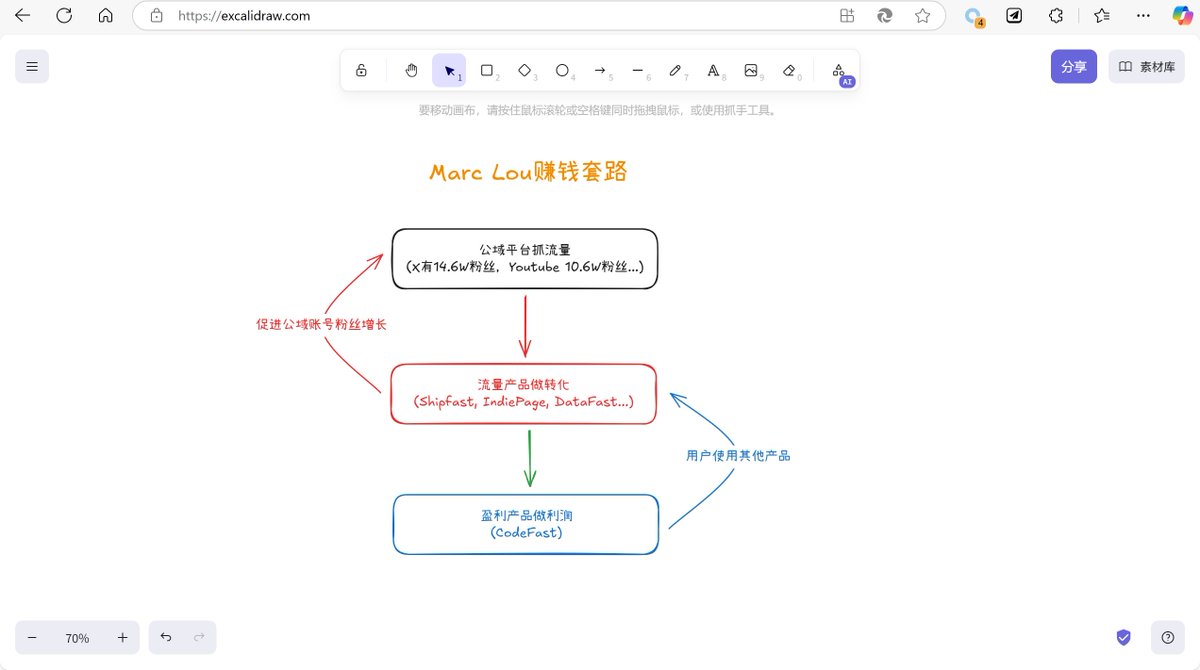The height and width of the screenshot is (670, 1200).
Task: Select the Arrow tool
Action: coord(600,70)
